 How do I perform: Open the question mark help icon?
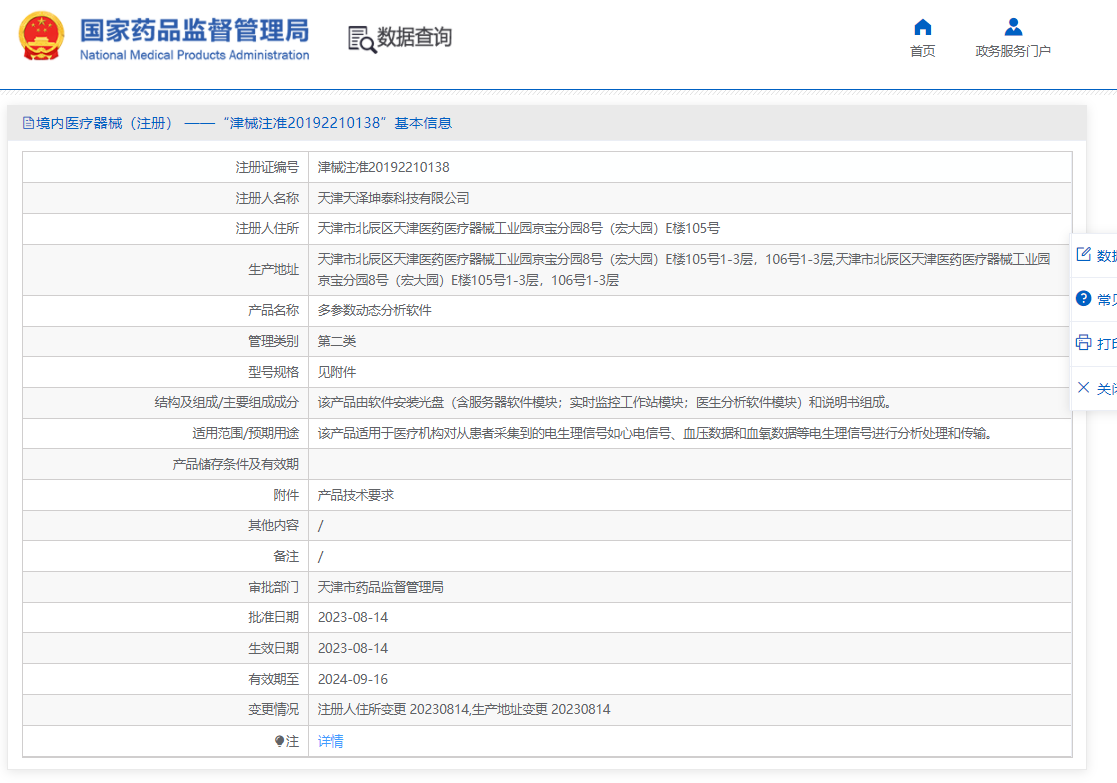1084,299
